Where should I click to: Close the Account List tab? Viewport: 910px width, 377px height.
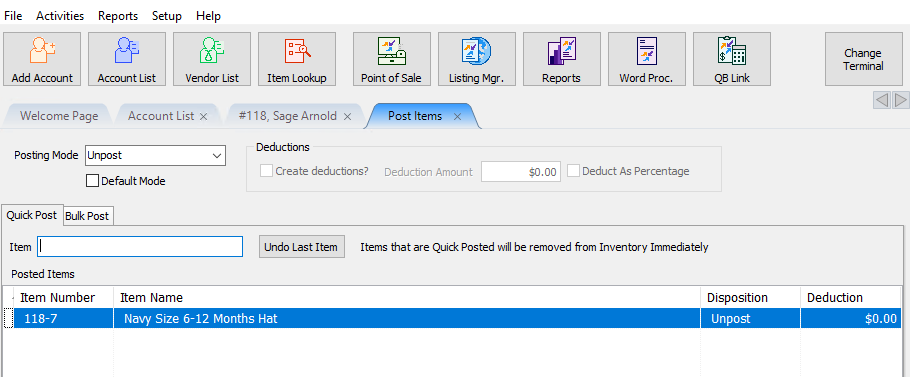point(203,117)
